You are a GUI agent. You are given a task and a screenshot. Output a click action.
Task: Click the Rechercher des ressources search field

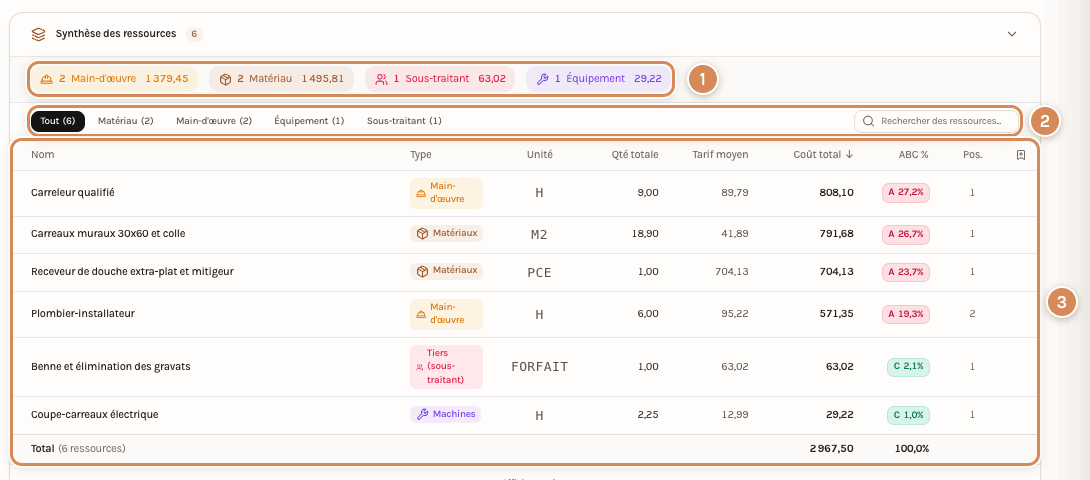pyautogui.click(x=936, y=121)
